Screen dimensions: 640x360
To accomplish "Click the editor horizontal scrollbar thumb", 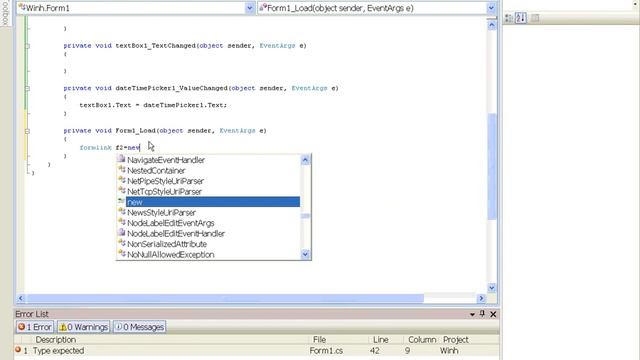I will pyautogui.click(x=225, y=298).
